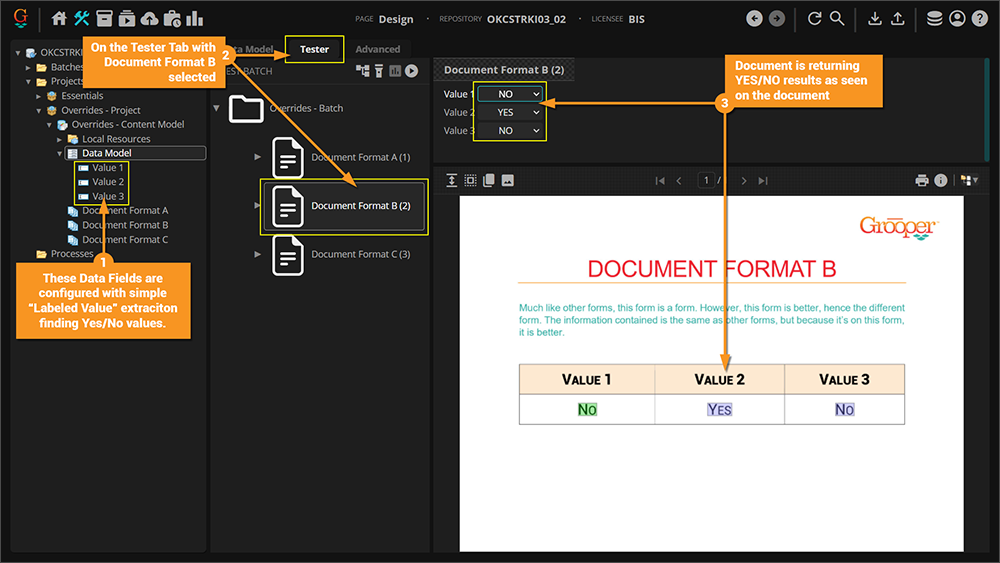Screen dimensions: 1000x563
Task: Collapse the OKCSTRKI root node
Action: click(x=18, y=53)
